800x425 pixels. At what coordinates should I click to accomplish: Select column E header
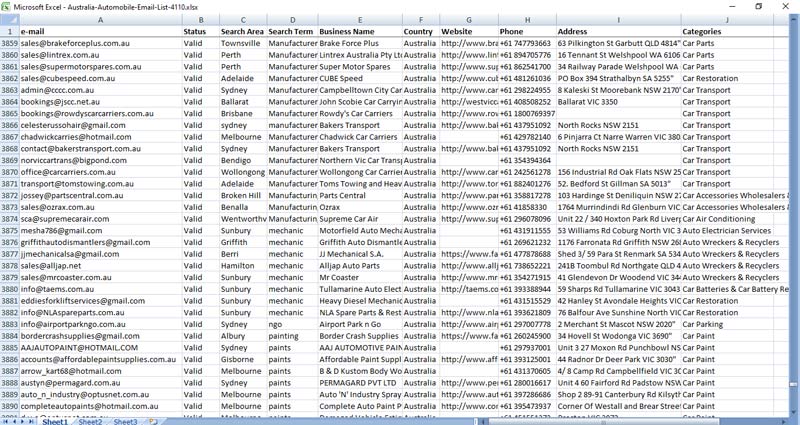360,20
